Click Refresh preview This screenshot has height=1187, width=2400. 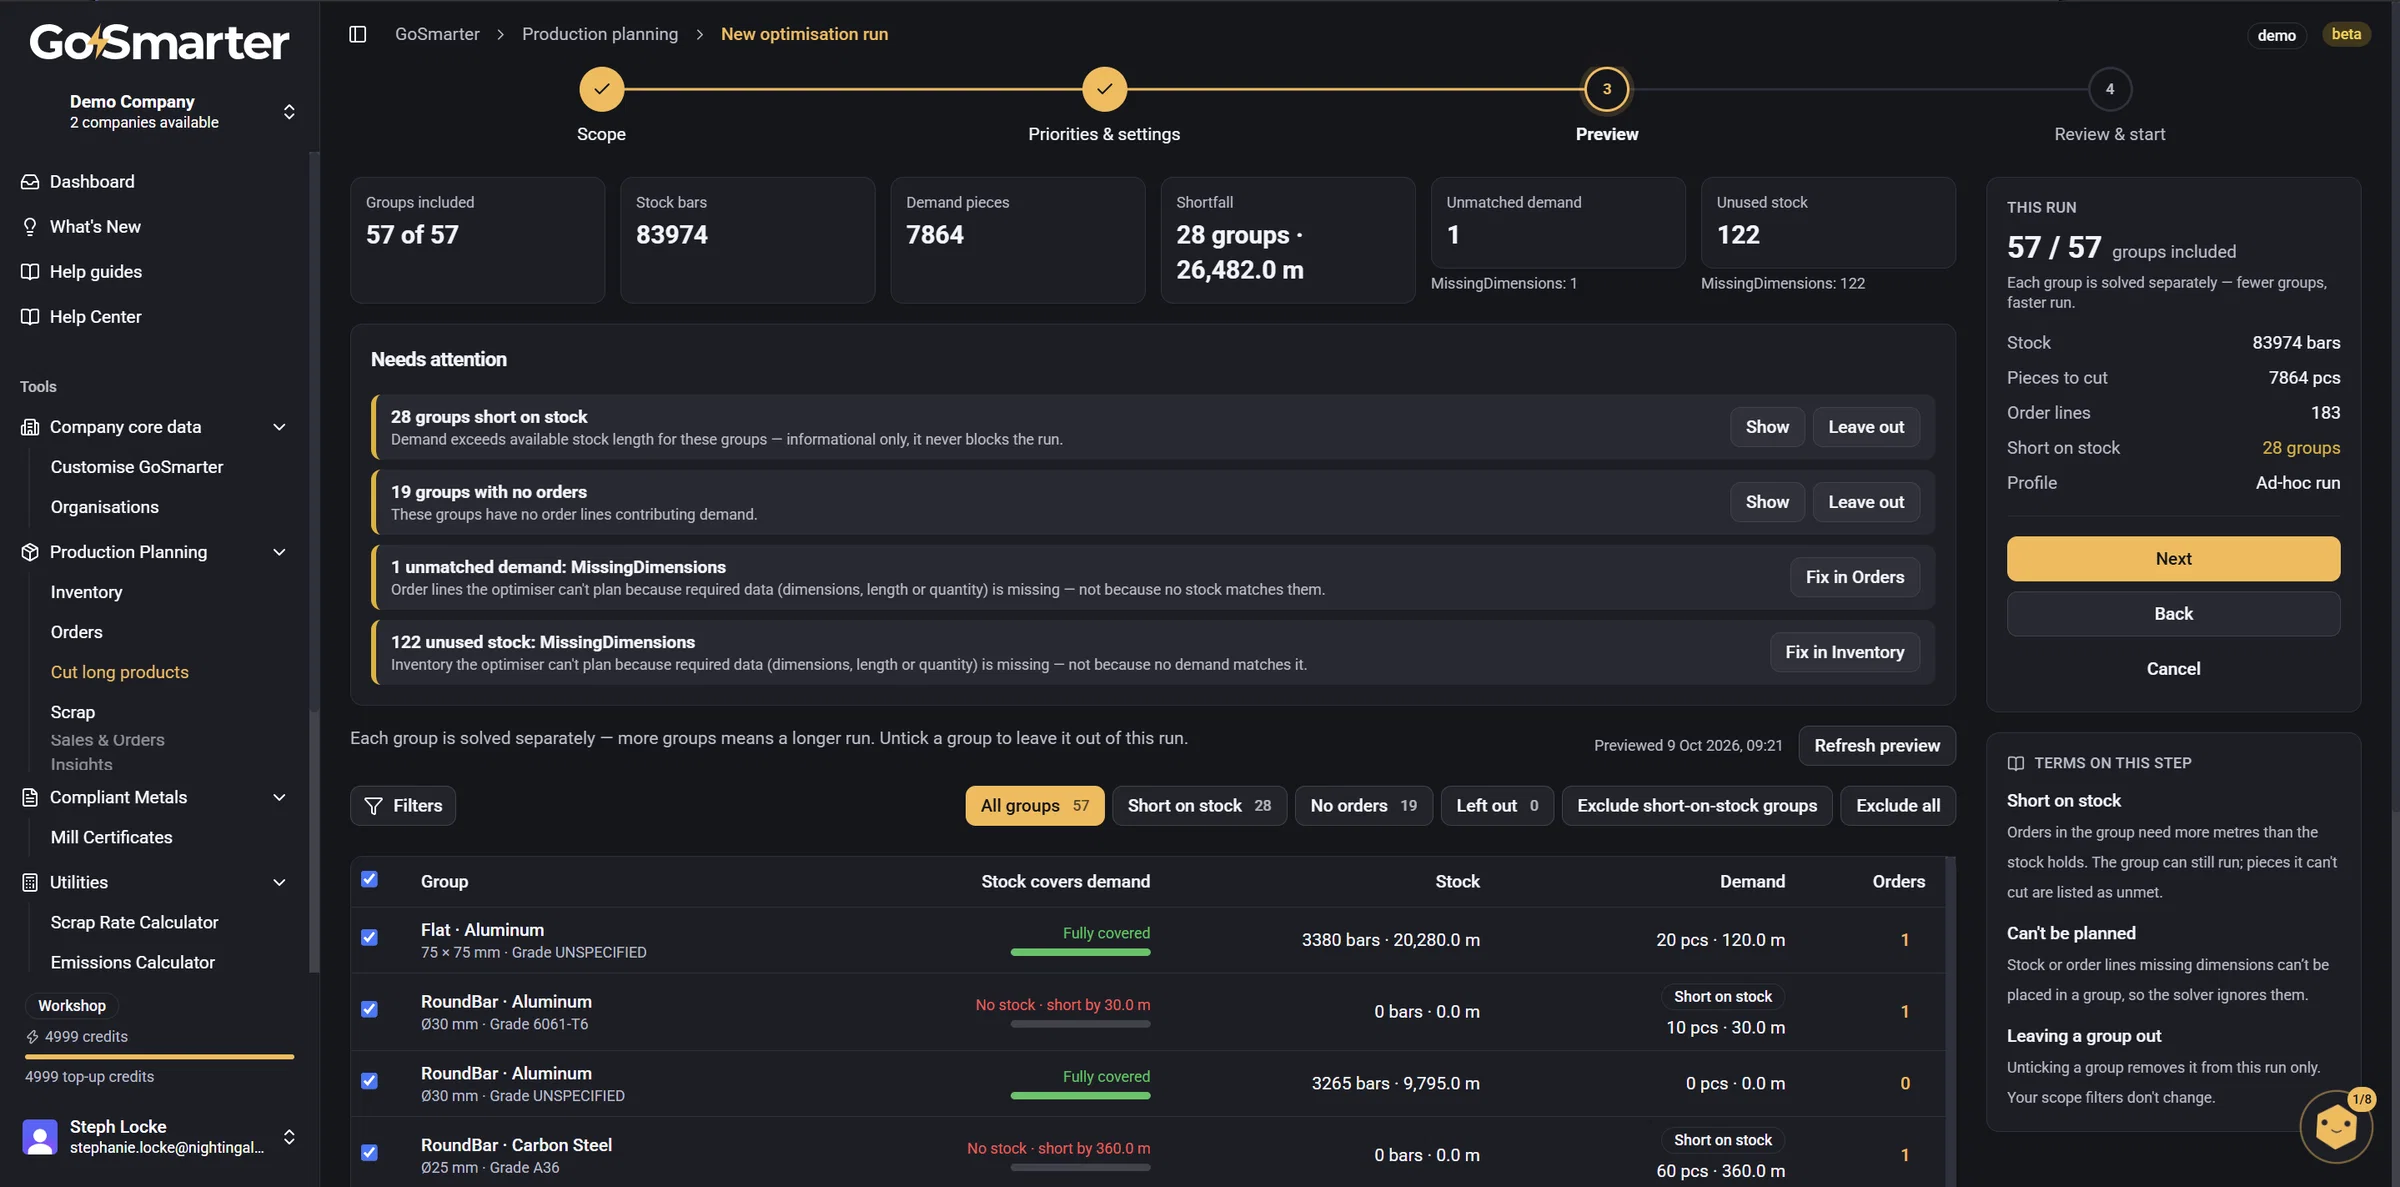(x=1876, y=746)
